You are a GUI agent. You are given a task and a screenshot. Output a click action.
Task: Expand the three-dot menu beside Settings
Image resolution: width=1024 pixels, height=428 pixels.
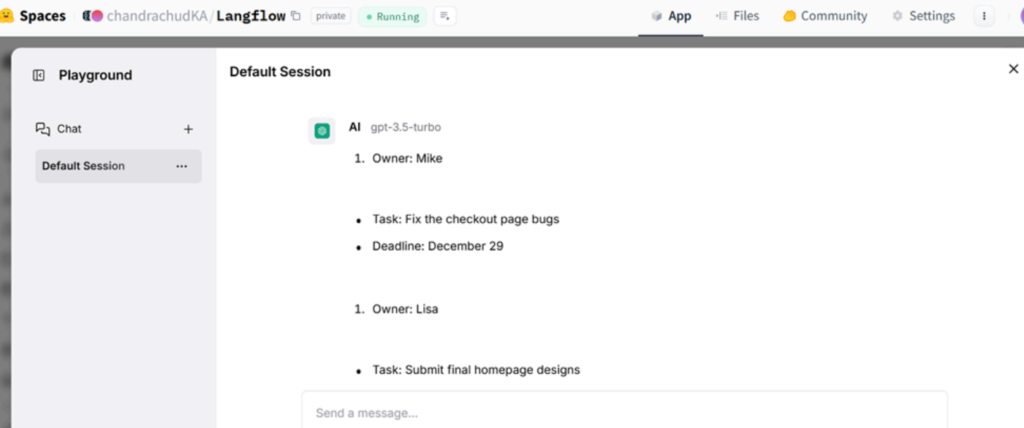coord(984,16)
